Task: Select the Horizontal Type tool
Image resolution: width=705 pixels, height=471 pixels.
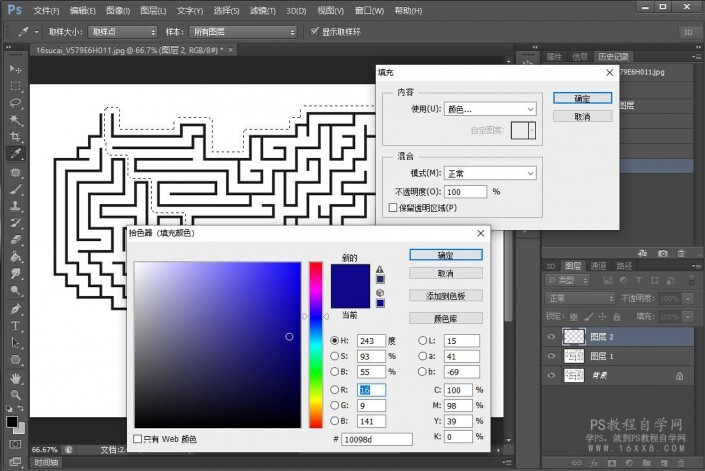Action: pos(16,326)
